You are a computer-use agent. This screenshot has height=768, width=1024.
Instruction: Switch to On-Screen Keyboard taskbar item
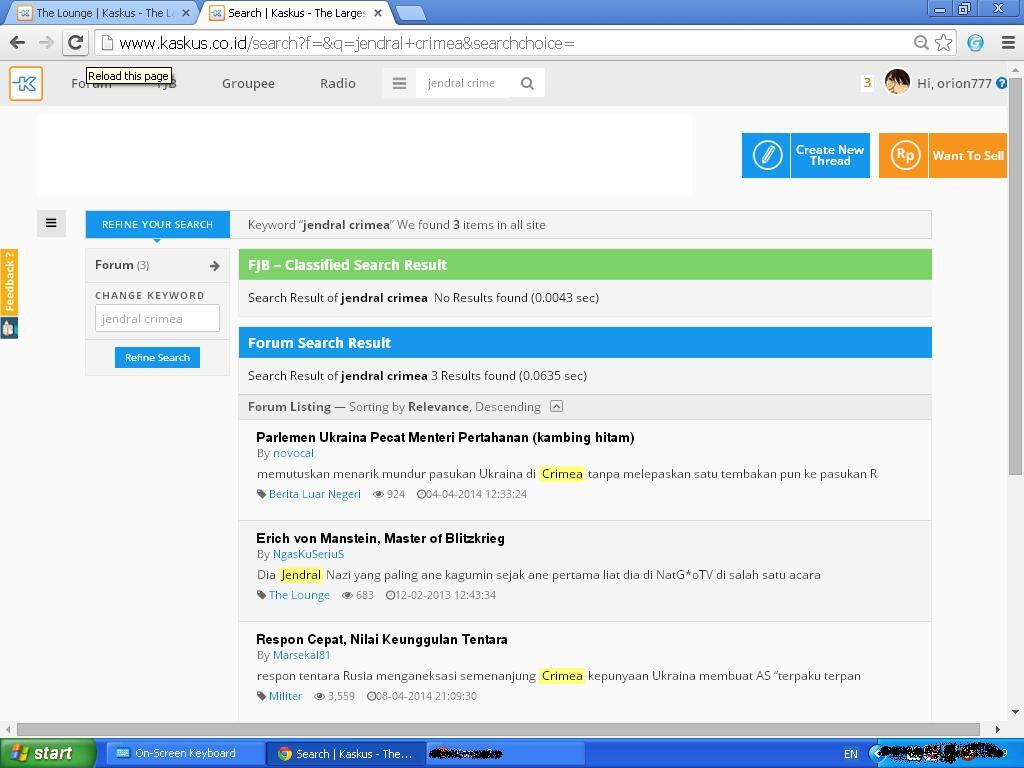pyautogui.click(x=185, y=753)
